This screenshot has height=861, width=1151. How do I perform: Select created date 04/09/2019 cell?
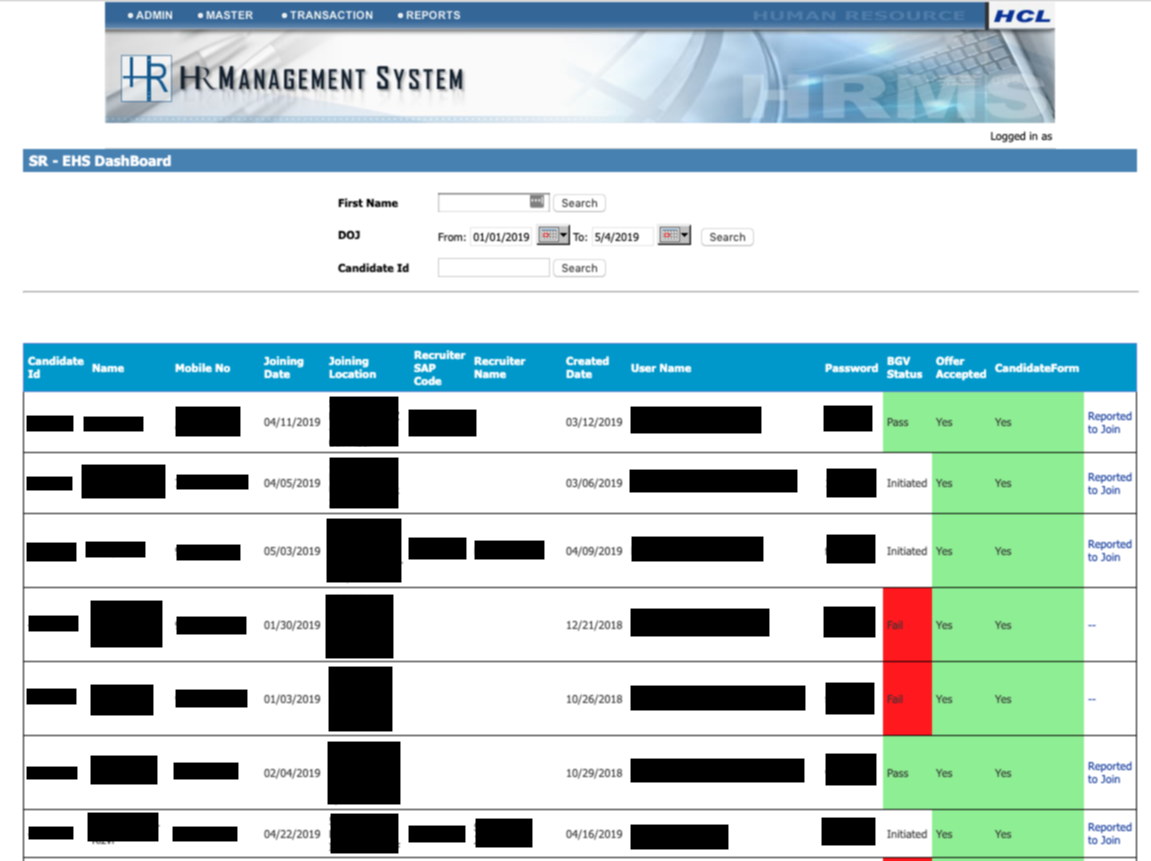point(594,551)
